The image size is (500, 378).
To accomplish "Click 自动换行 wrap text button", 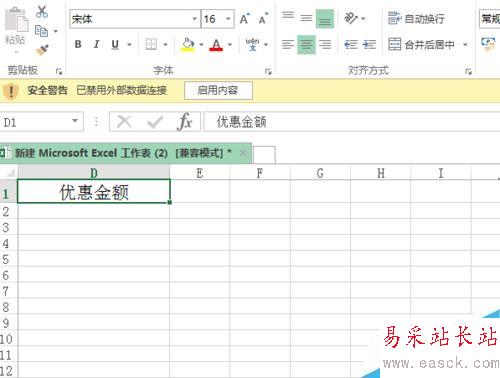I will [416, 19].
